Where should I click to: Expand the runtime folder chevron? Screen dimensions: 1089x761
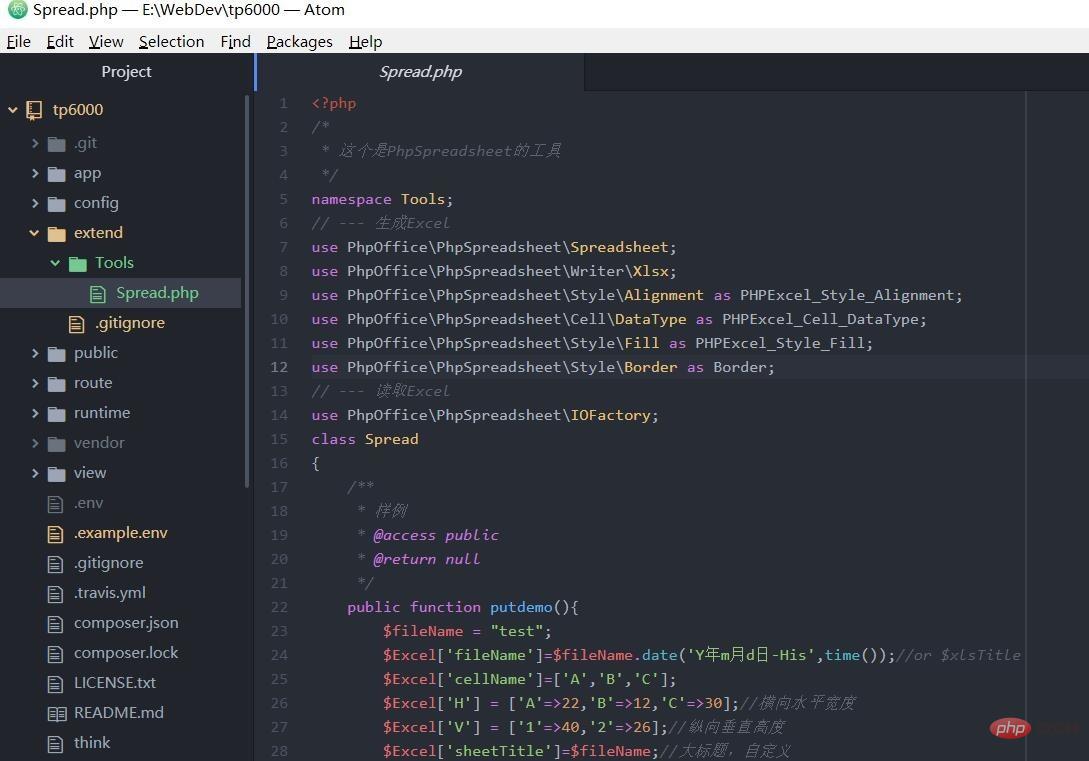pyautogui.click(x=35, y=412)
